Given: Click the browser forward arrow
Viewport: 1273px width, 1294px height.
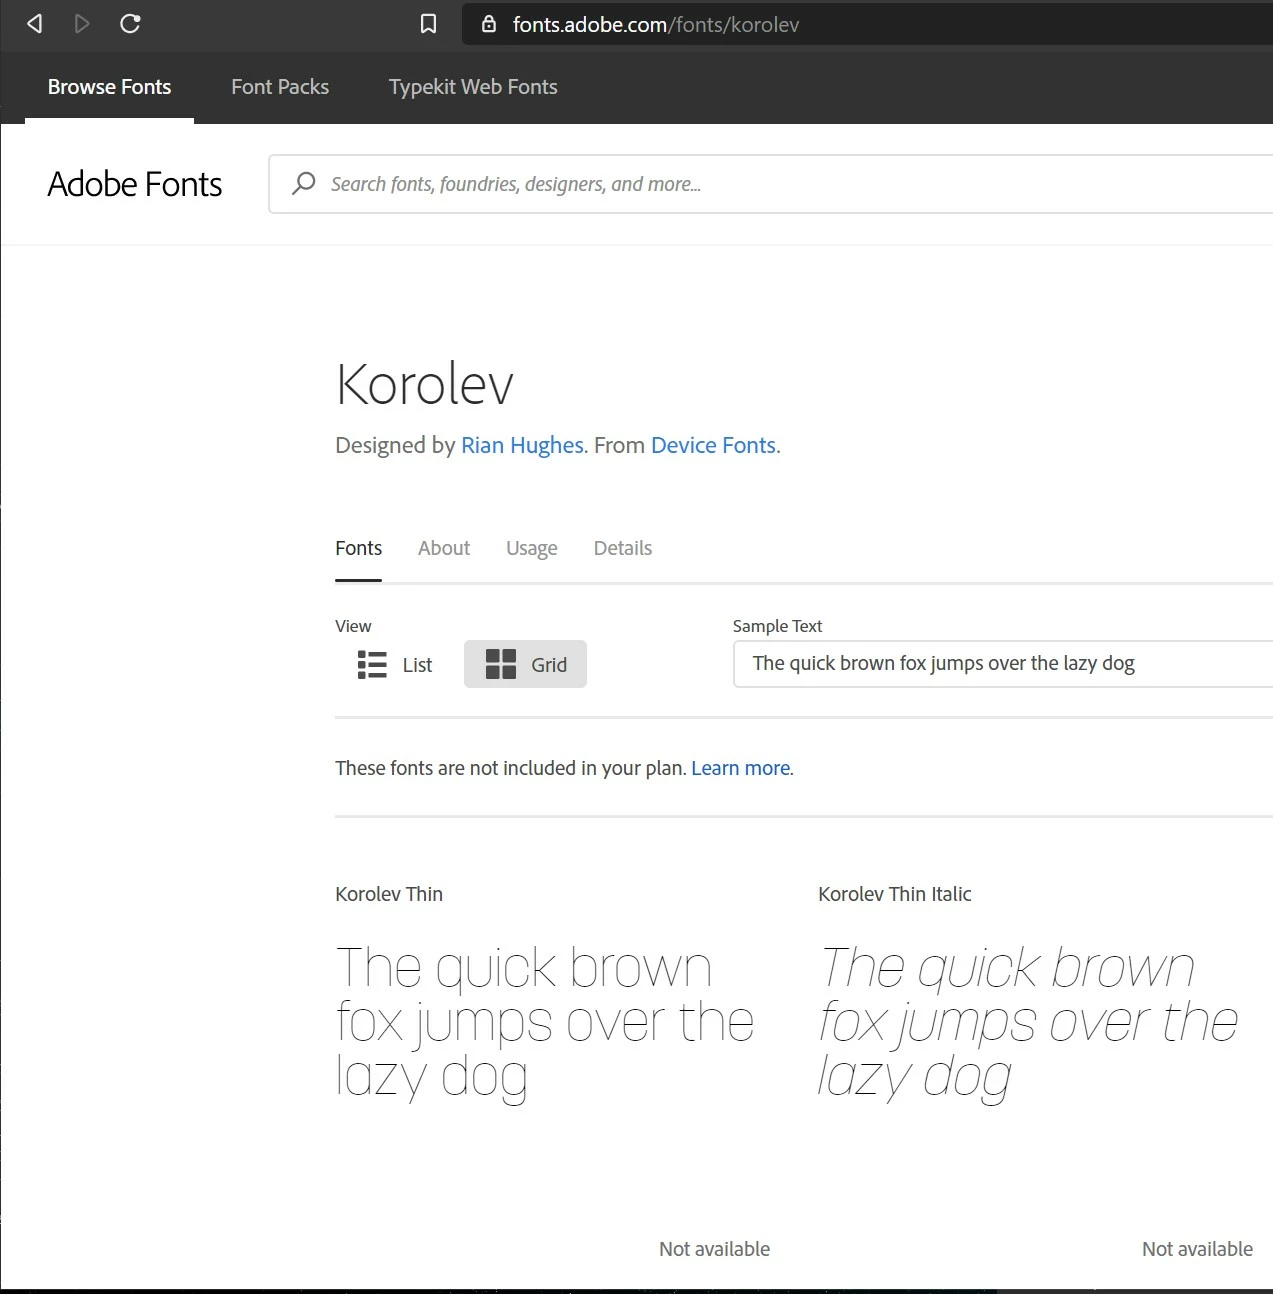Looking at the screenshot, I should point(82,24).
